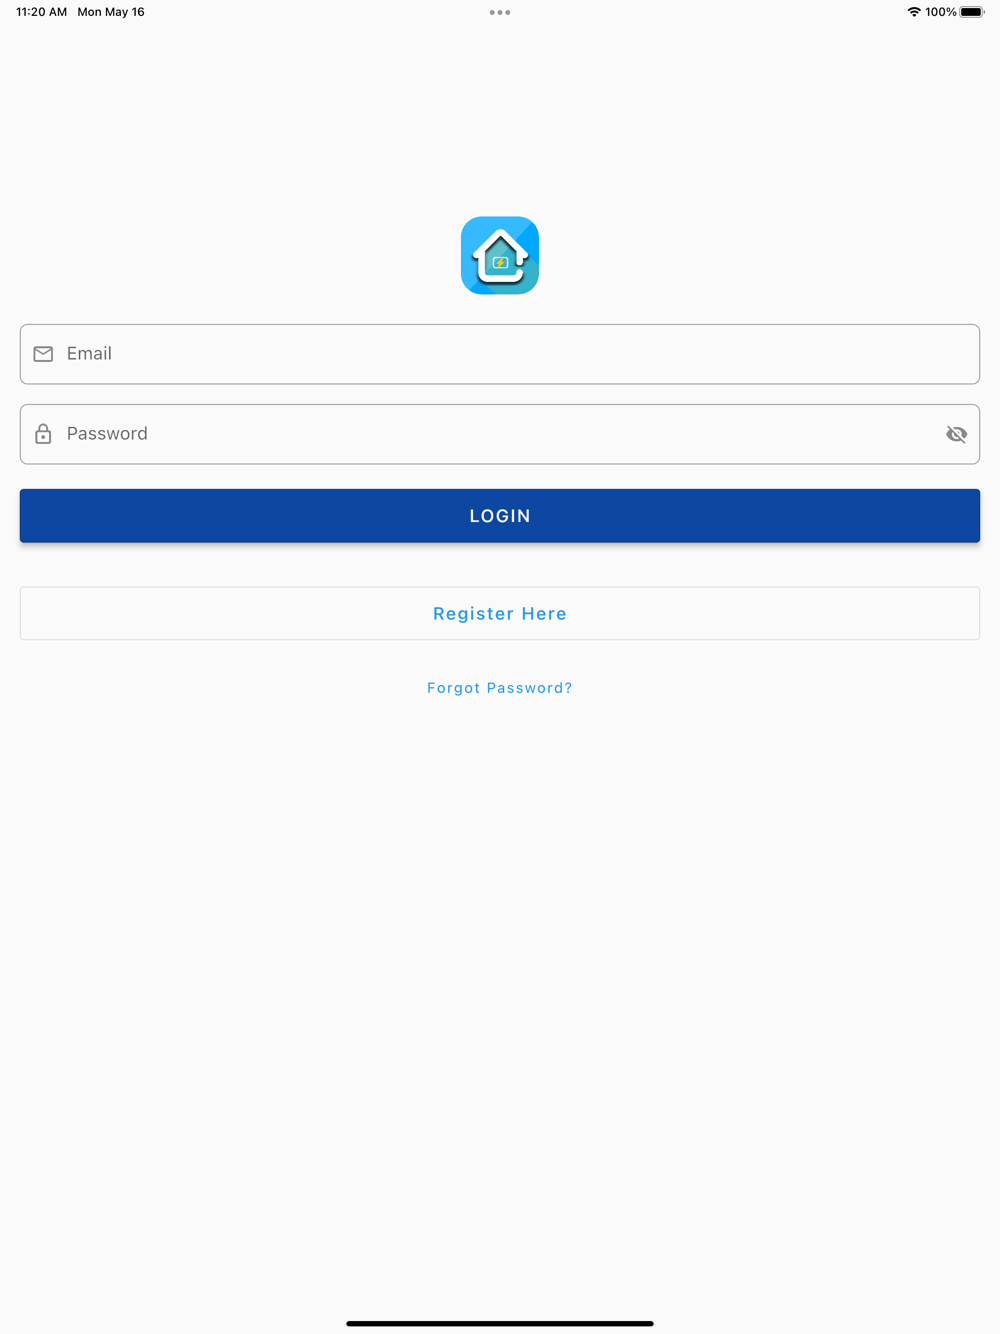Tap the blank background beneath Forgot Password
This screenshot has height=1334, width=1000.
click(x=500, y=1000)
